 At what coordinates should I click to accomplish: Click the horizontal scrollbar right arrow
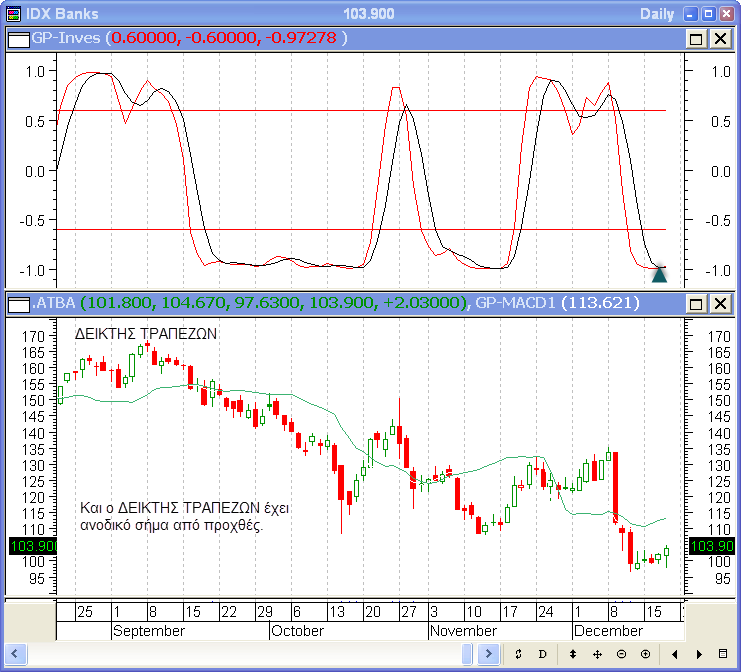coord(490,654)
